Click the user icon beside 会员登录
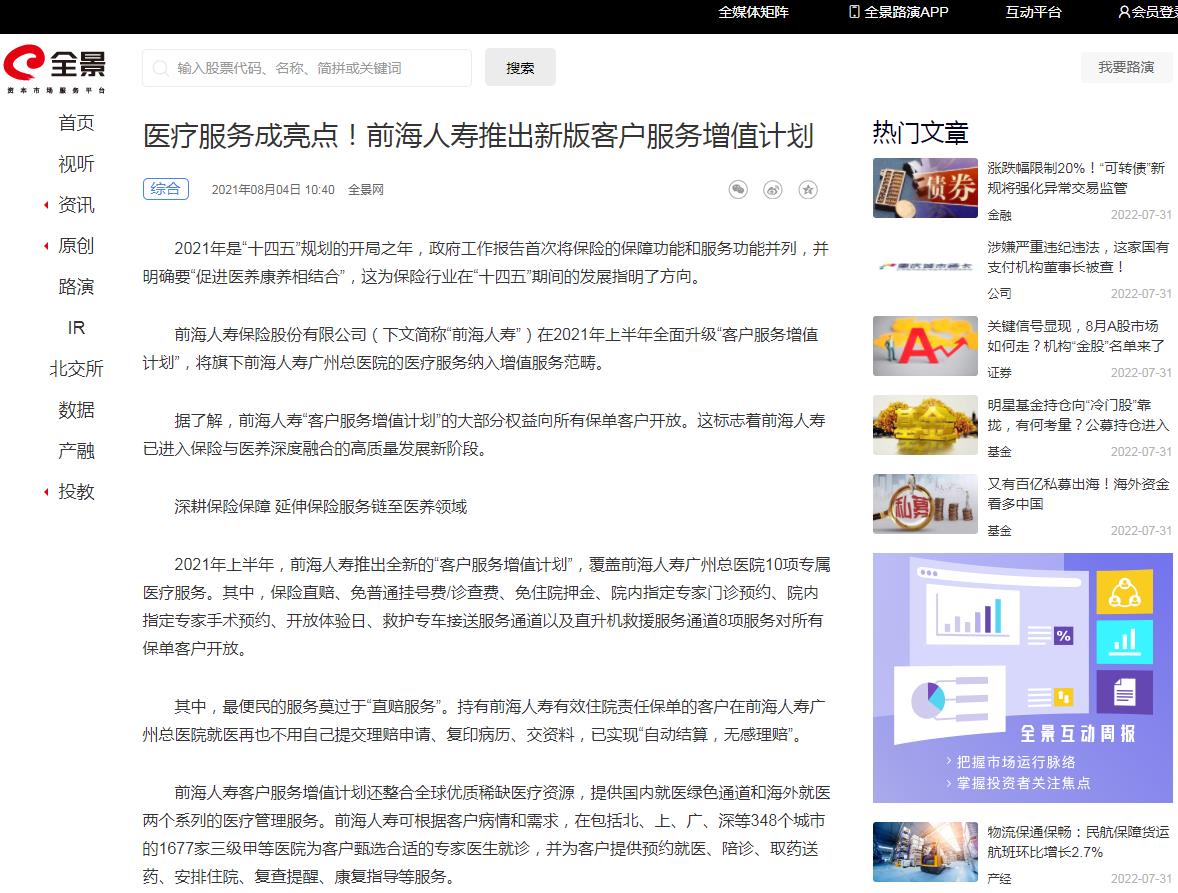The width and height of the screenshot is (1178, 893). [x=1124, y=11]
